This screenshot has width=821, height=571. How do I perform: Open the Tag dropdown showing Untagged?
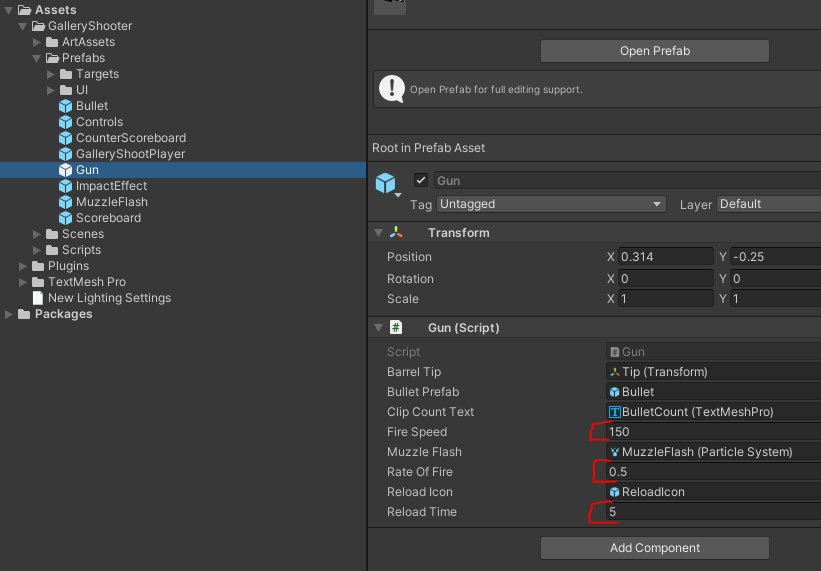coord(551,204)
